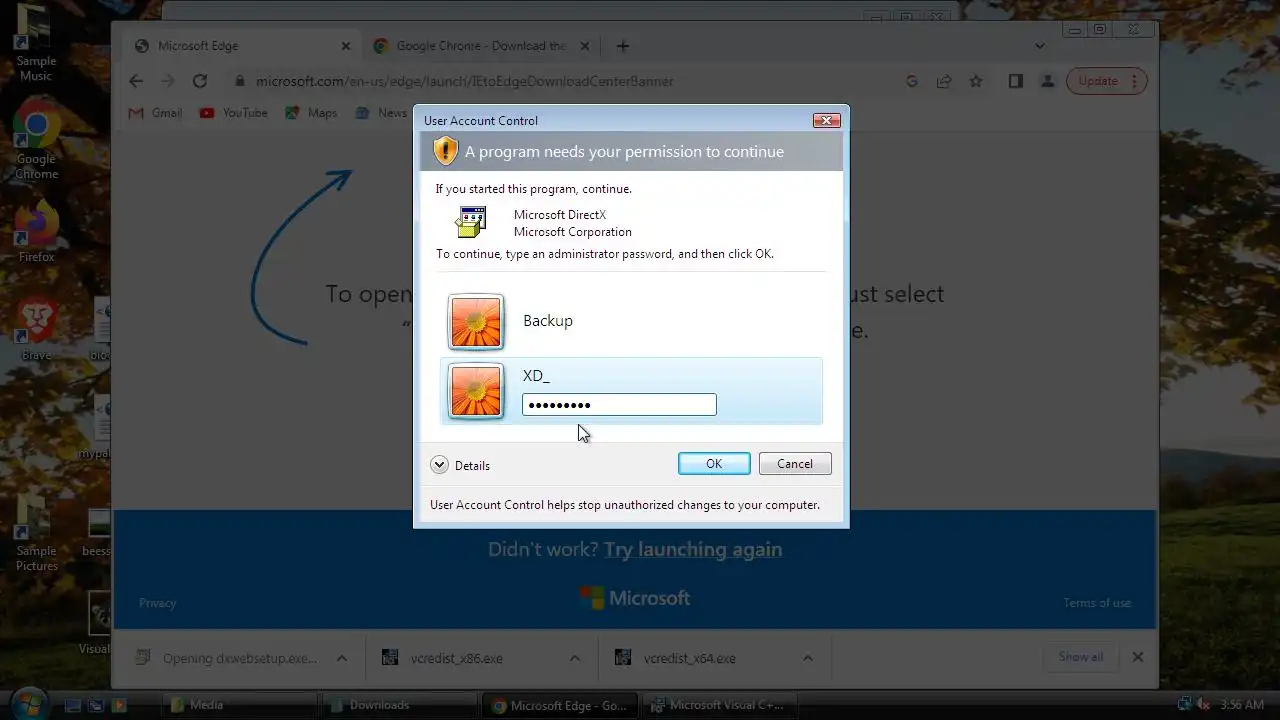The height and width of the screenshot is (720, 1280).
Task: Open the Privacy link on Edge page
Action: pyautogui.click(x=158, y=603)
